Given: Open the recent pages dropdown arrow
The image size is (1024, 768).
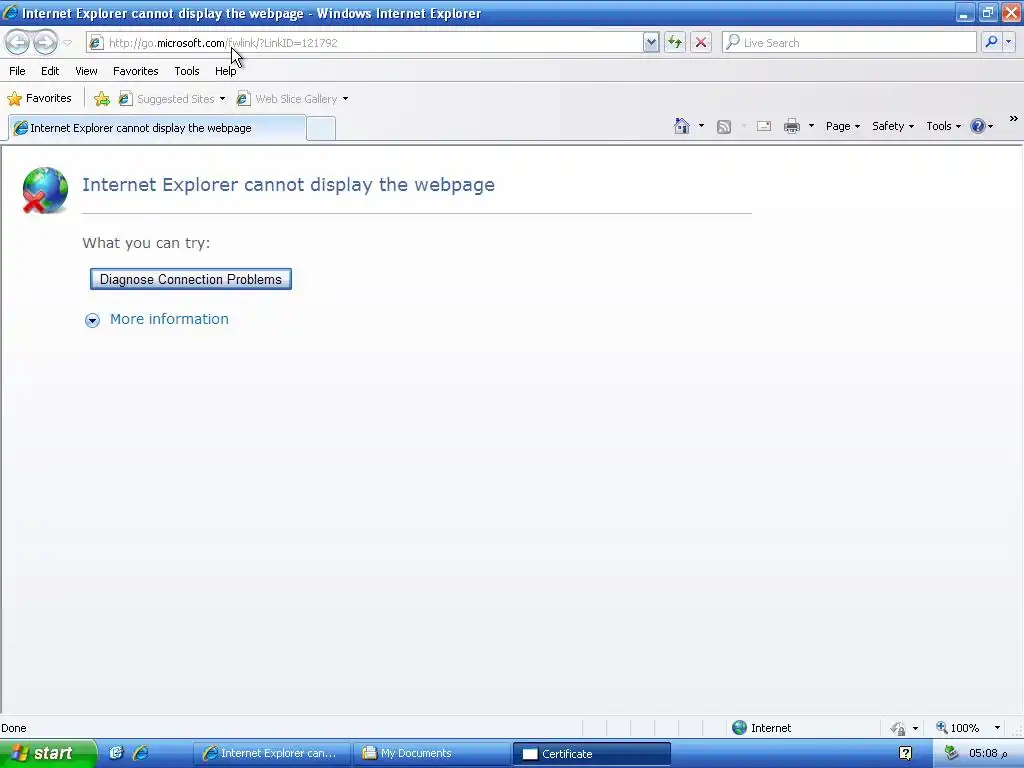Looking at the screenshot, I should coord(67,43).
